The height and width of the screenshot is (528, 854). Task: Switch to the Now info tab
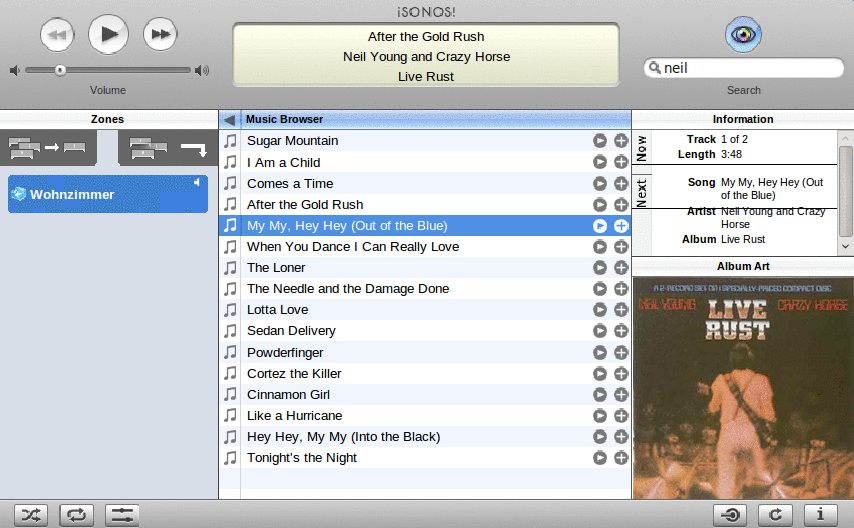[642, 148]
